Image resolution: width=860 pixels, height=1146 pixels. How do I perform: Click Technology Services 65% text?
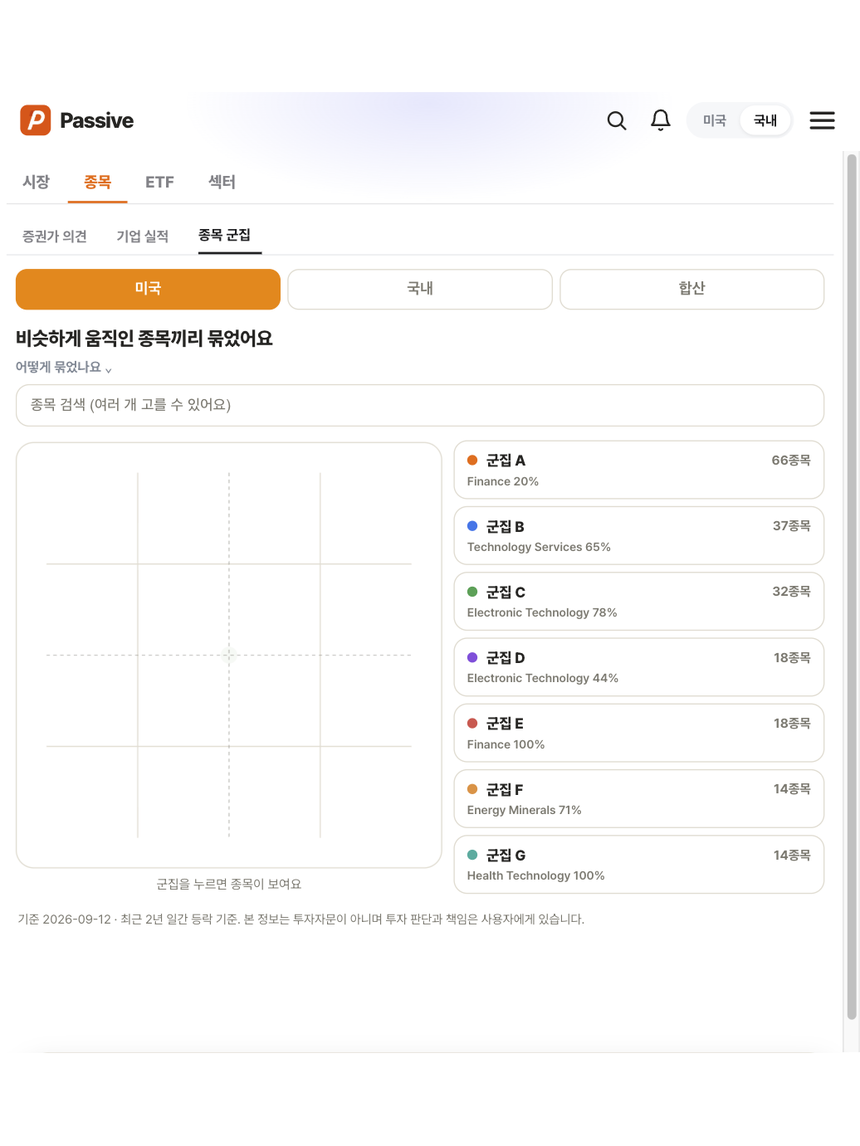pos(539,547)
